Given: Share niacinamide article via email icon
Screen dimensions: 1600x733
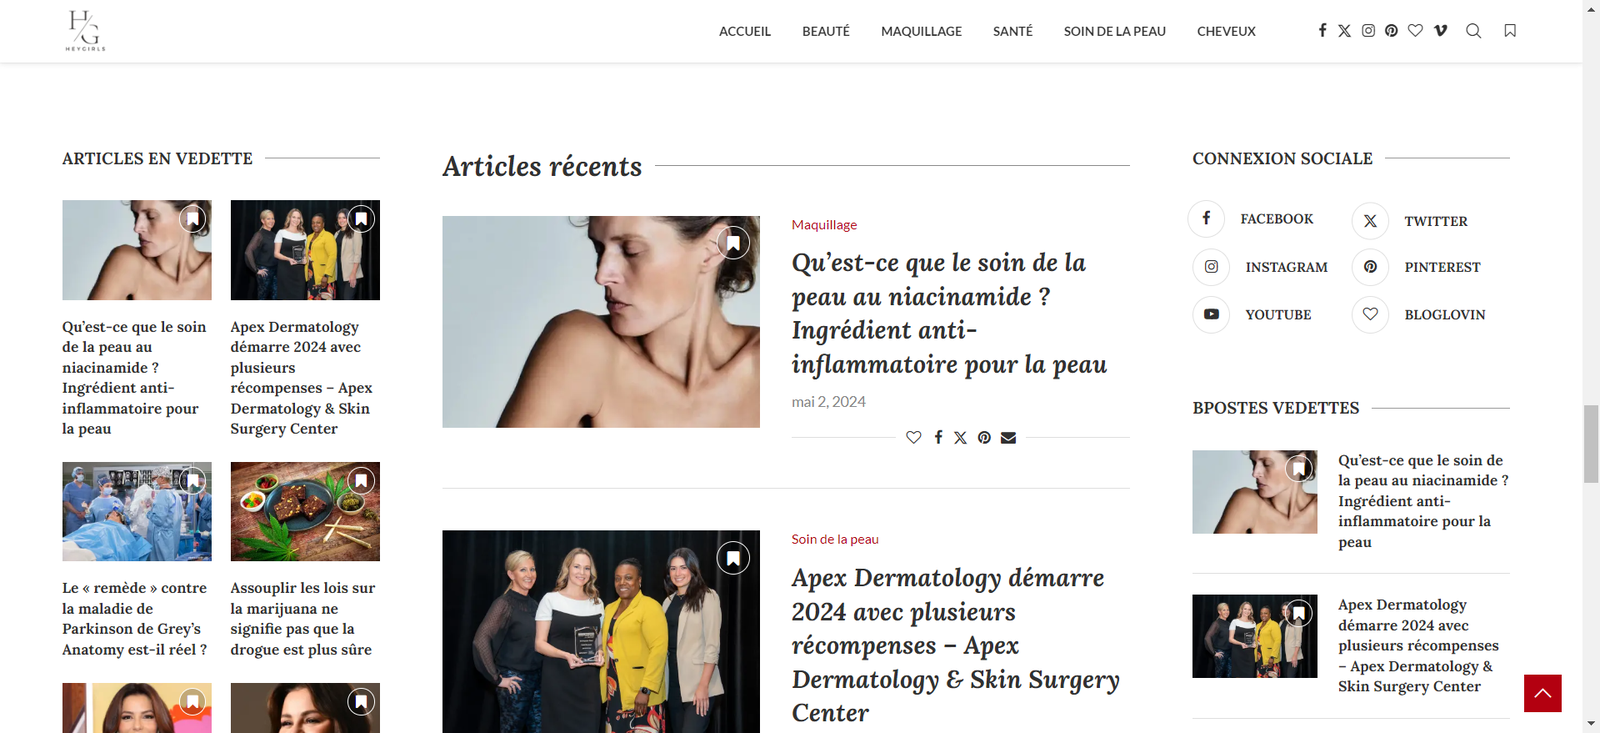Looking at the screenshot, I should (x=1008, y=437).
